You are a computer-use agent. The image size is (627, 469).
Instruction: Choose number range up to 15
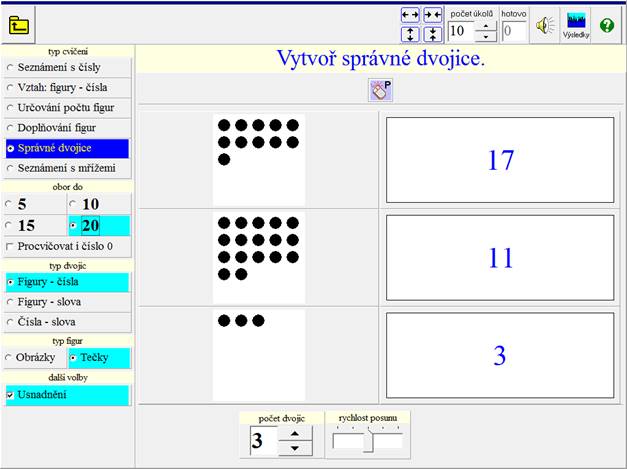35,226
